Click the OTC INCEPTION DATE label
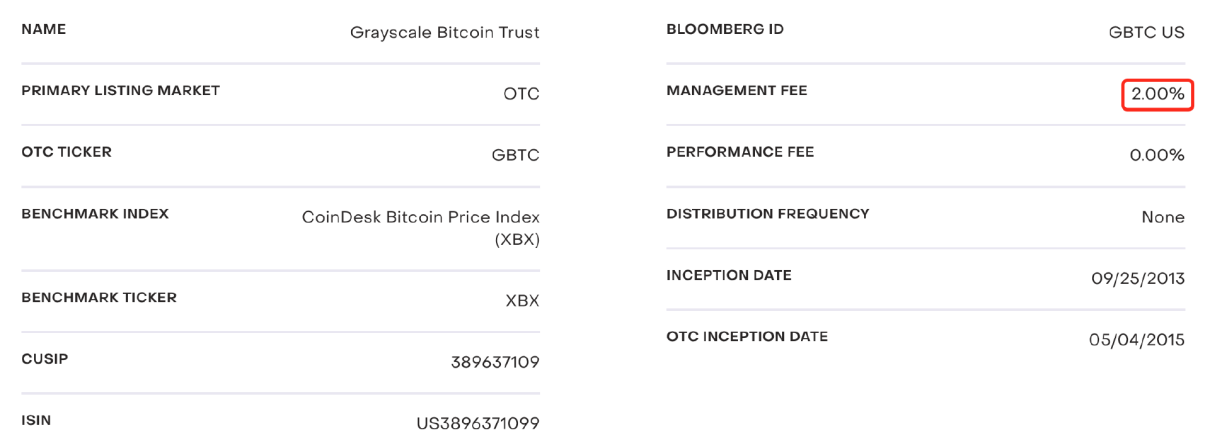Screen dimensions: 1210x445 [747, 336]
